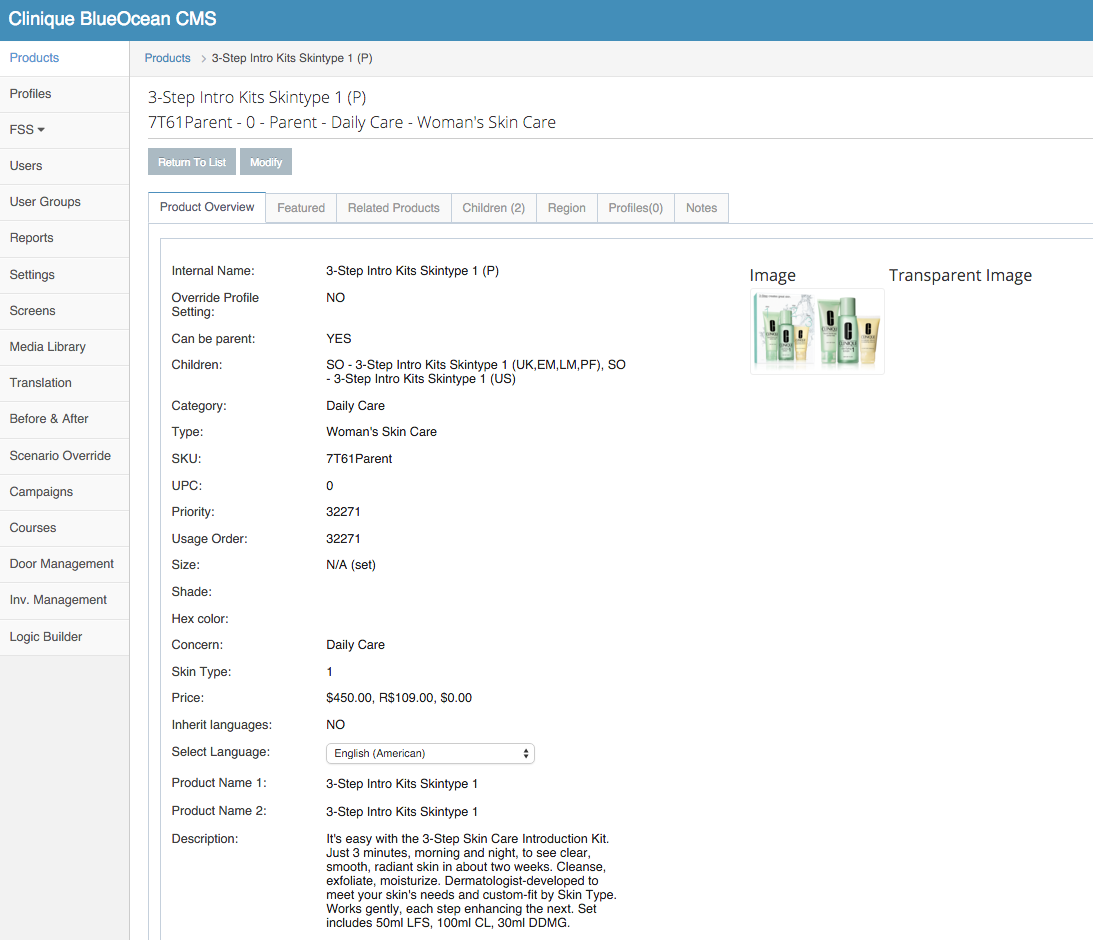Open the Notes tab

point(701,208)
